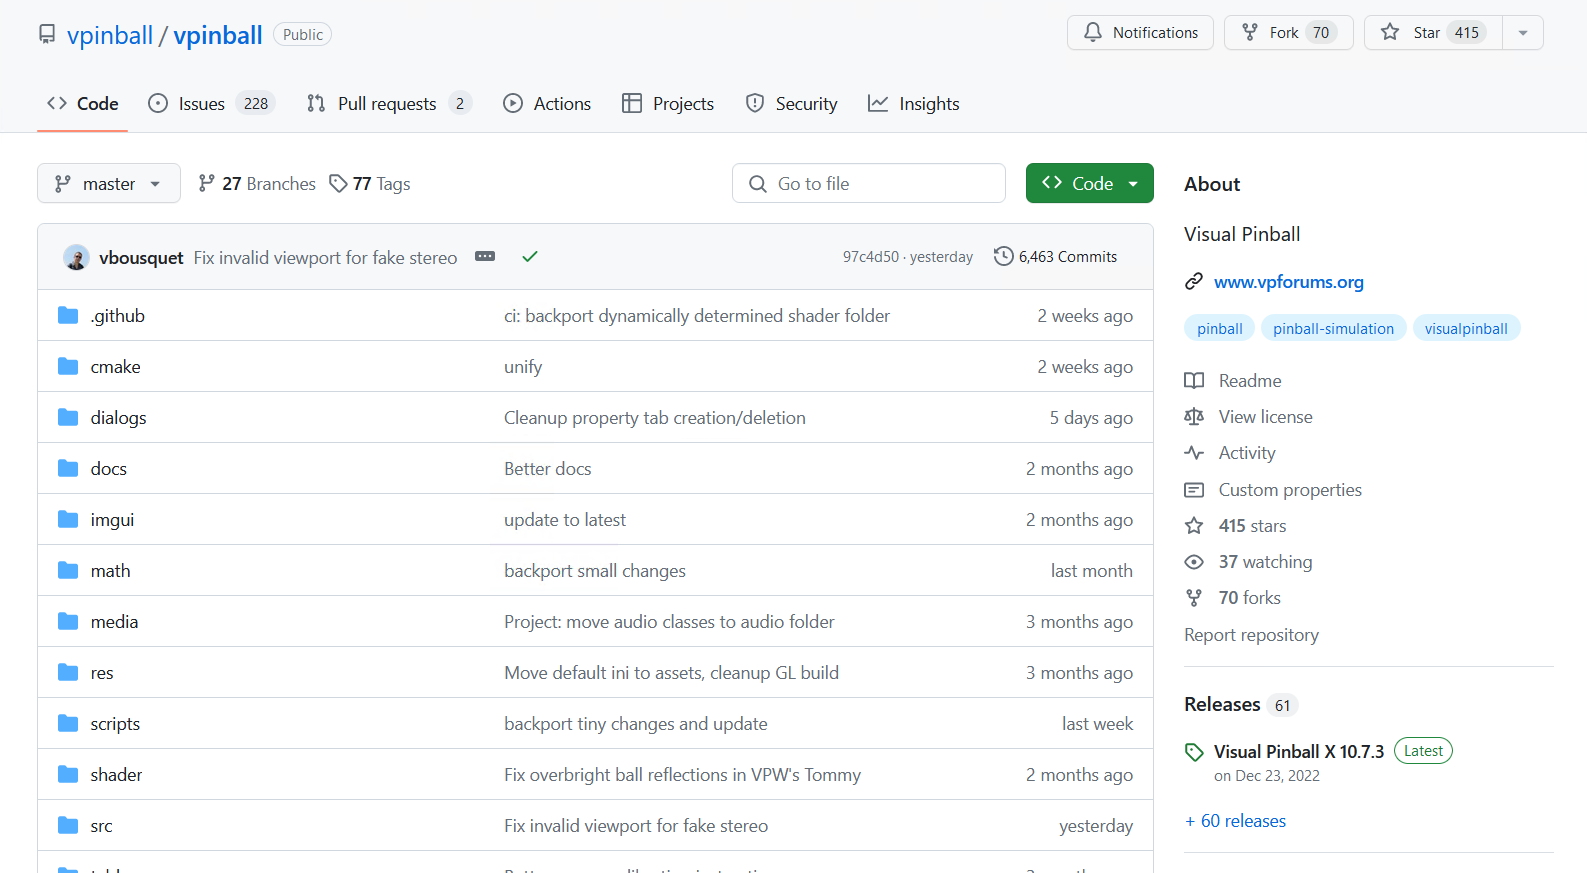Screen dimensions: 1587x873
Task: Open the res folder icon
Action: (68, 673)
